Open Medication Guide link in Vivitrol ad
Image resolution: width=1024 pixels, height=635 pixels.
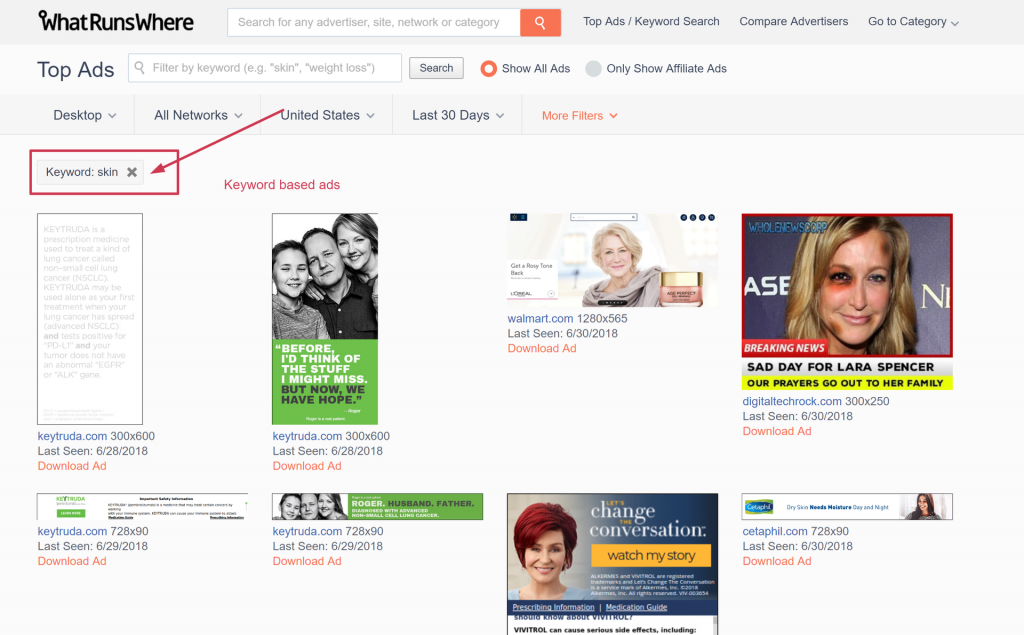pyautogui.click(x=636, y=607)
